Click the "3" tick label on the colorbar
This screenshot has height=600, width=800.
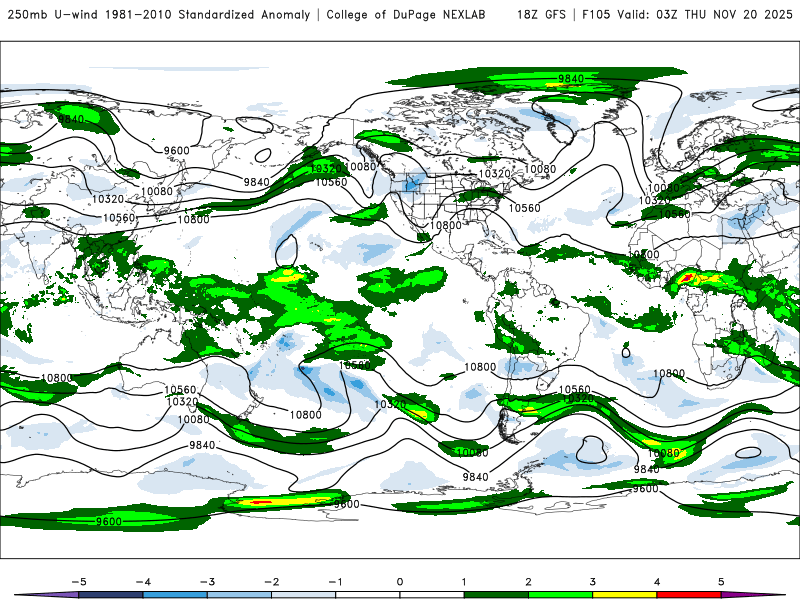592,582
